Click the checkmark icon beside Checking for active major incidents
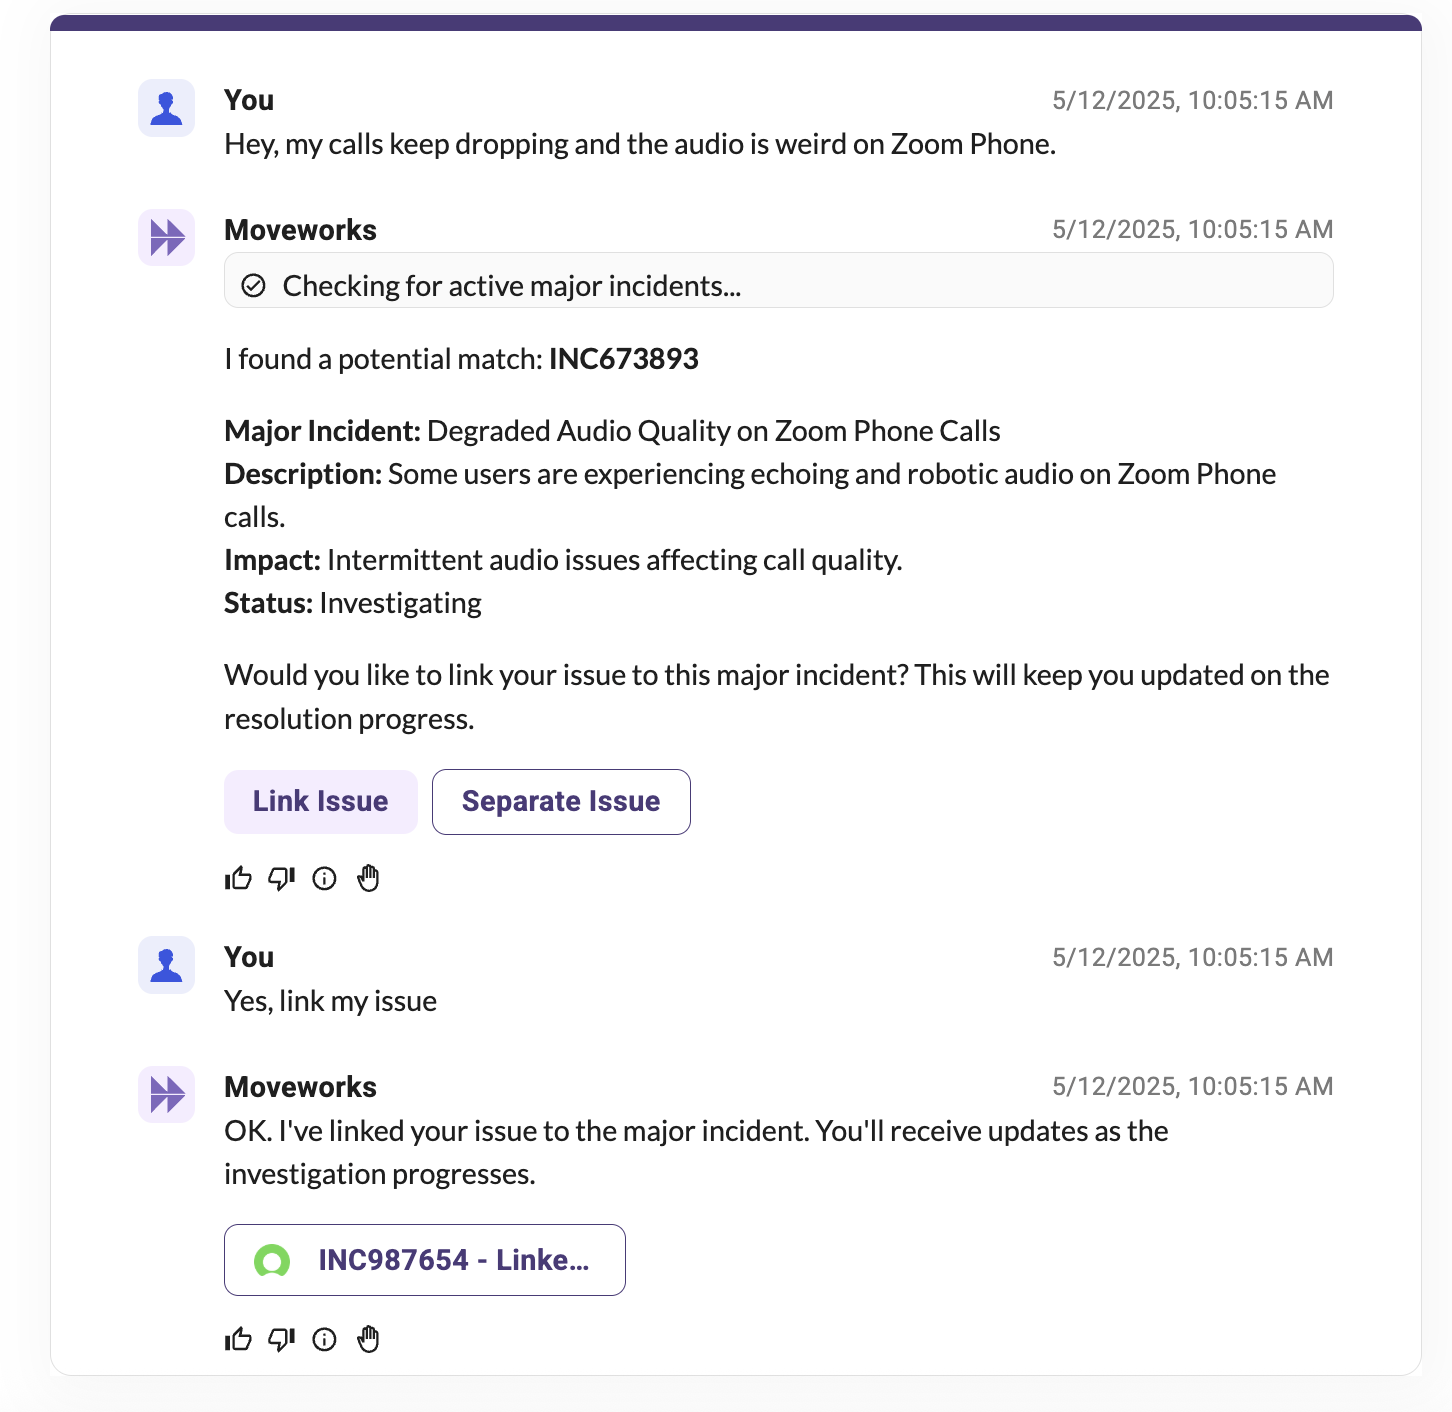Image resolution: width=1452 pixels, height=1412 pixels. 254,286
